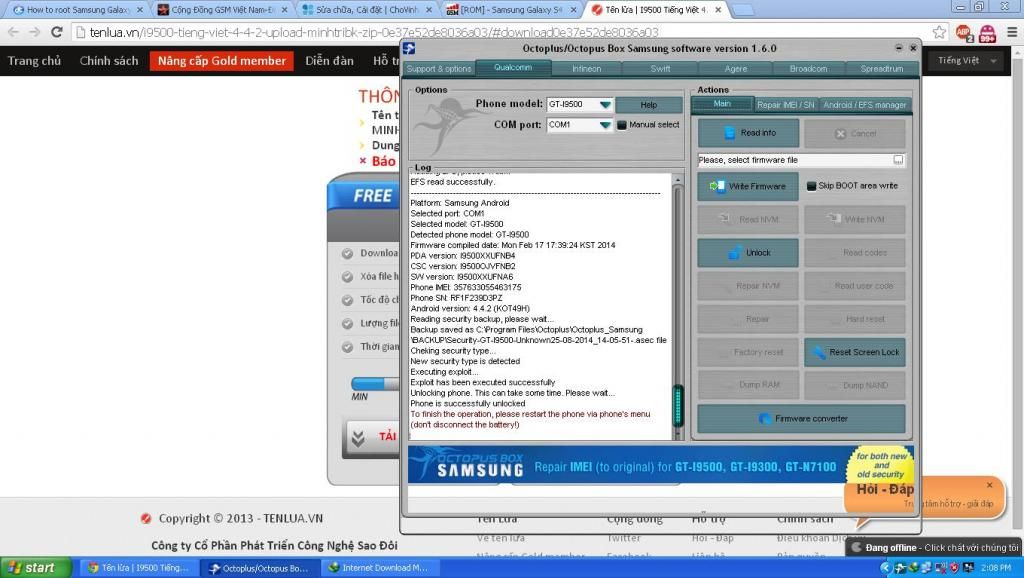Click the pink extension icon with 99+ badge
The height and width of the screenshot is (578, 1024).
(x=987, y=33)
